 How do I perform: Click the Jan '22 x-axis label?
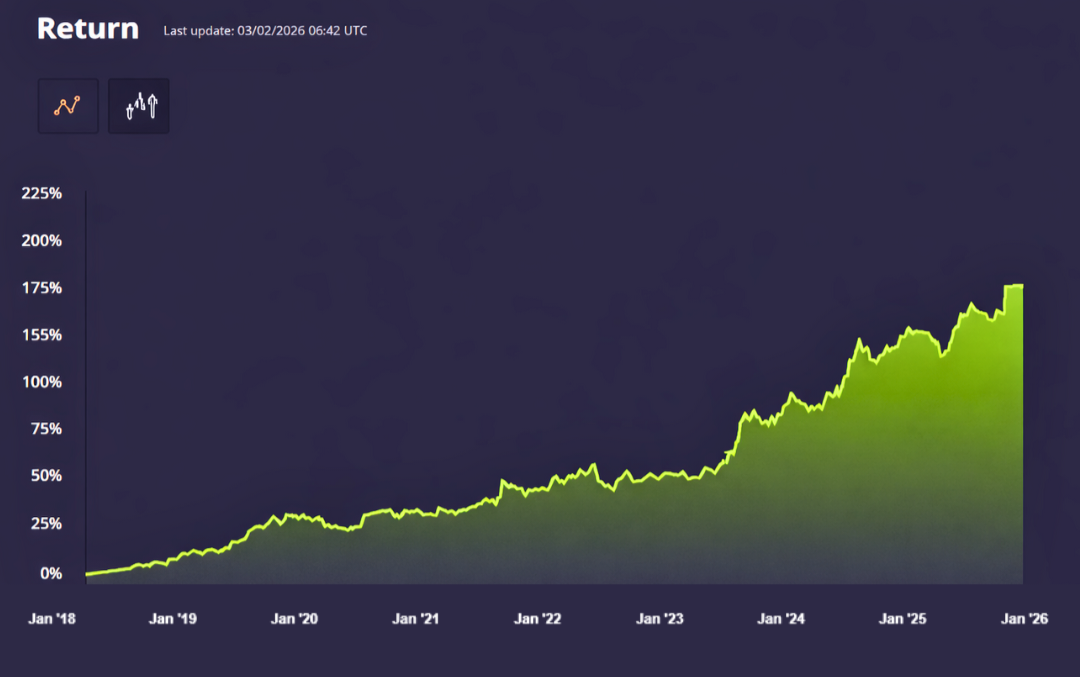(x=537, y=618)
